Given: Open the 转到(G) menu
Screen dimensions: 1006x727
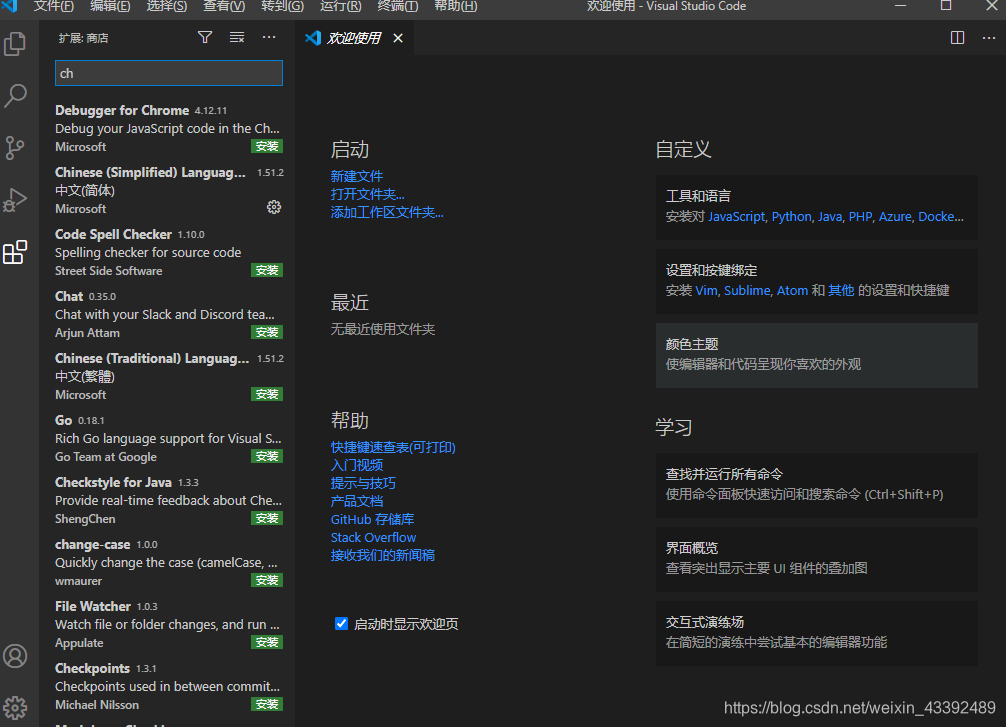Looking at the screenshot, I should [x=282, y=6].
